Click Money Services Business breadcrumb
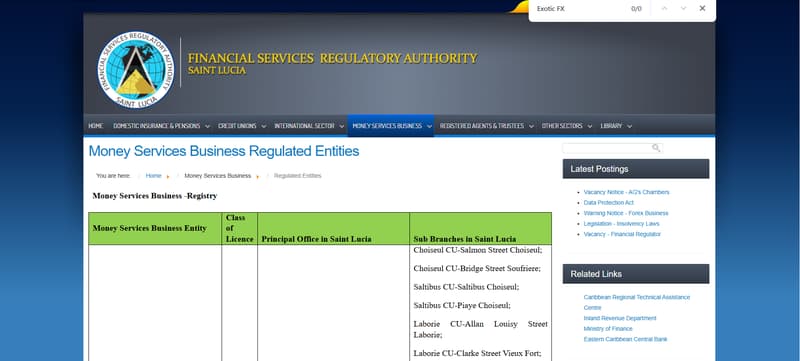 click(x=218, y=176)
